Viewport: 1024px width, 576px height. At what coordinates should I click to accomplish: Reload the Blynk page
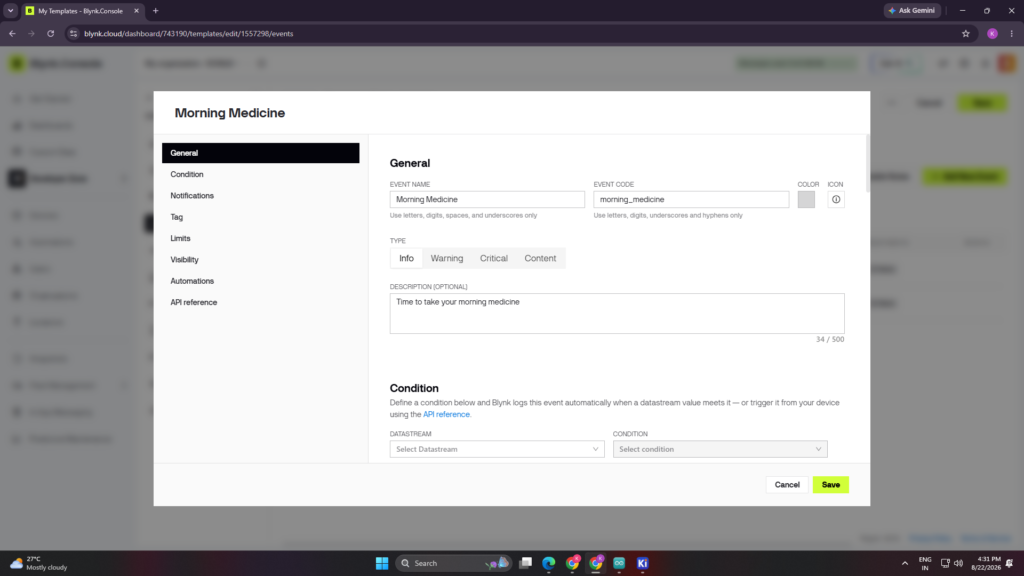(50, 33)
